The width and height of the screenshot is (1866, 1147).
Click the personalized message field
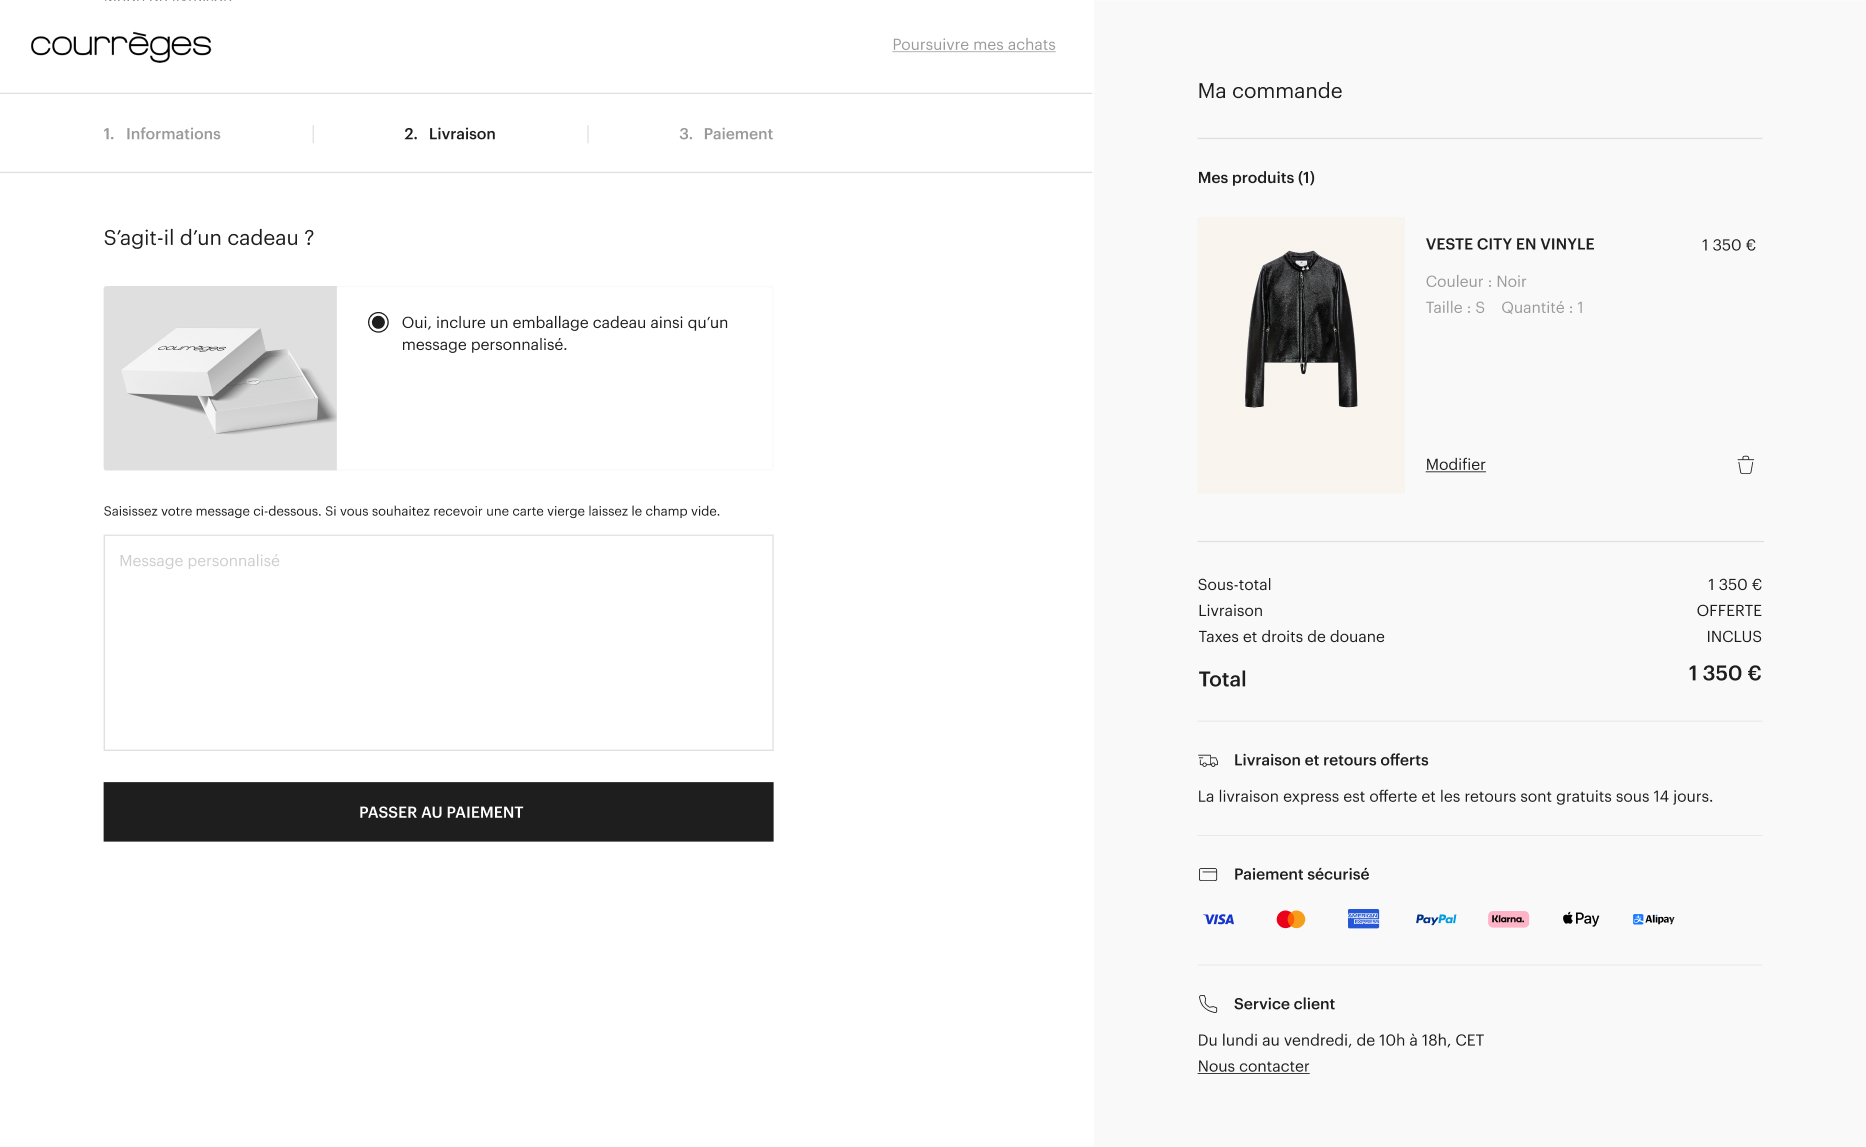pos(438,640)
